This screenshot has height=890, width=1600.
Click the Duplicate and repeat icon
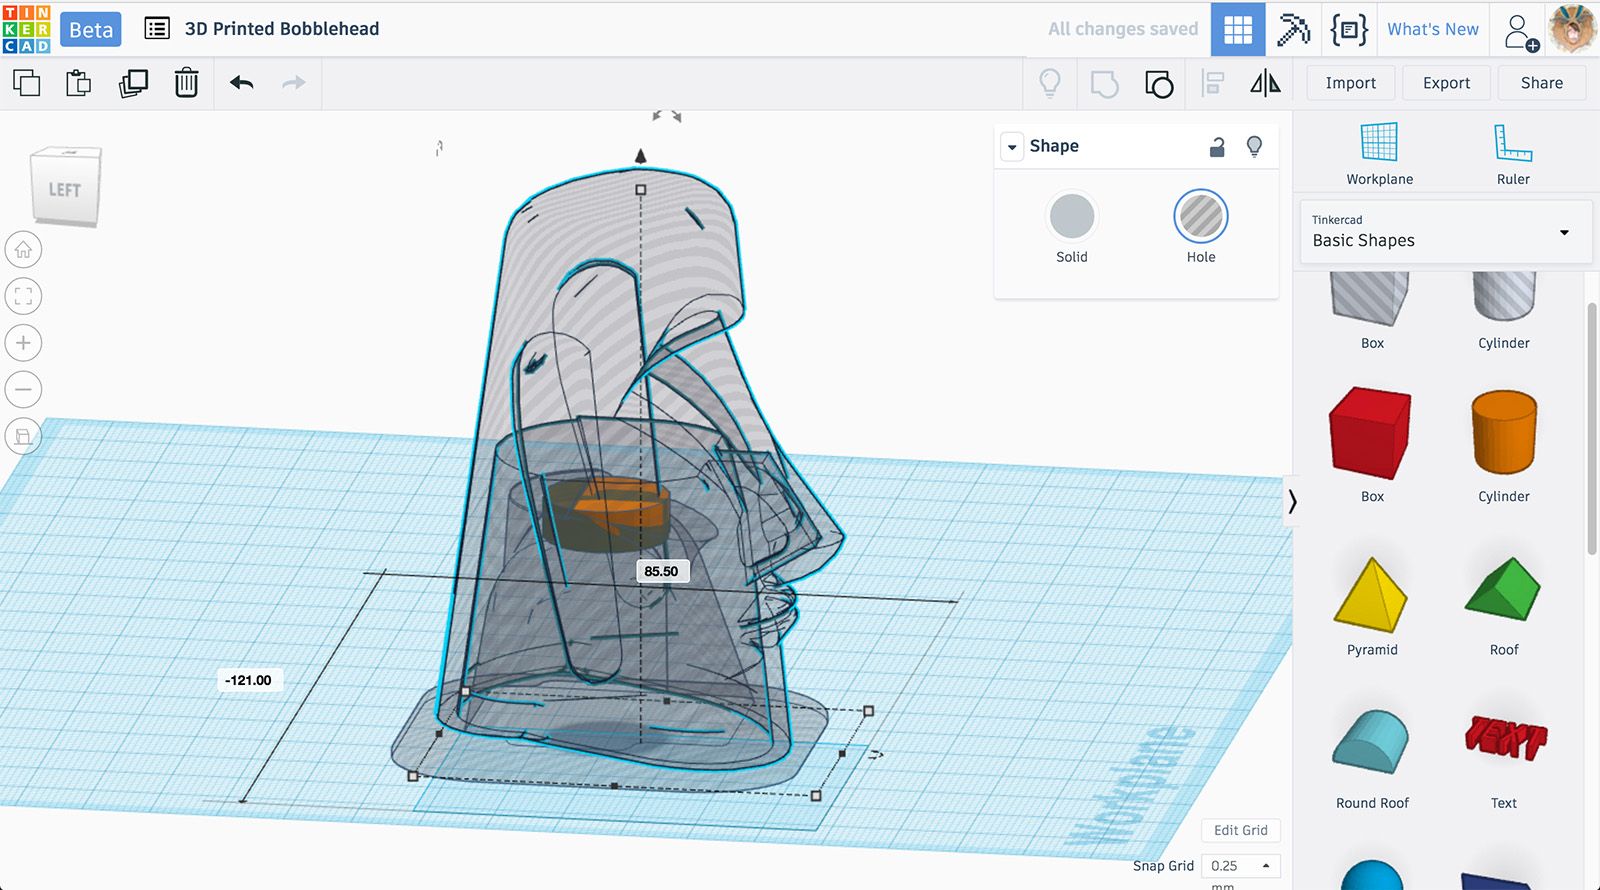click(133, 83)
